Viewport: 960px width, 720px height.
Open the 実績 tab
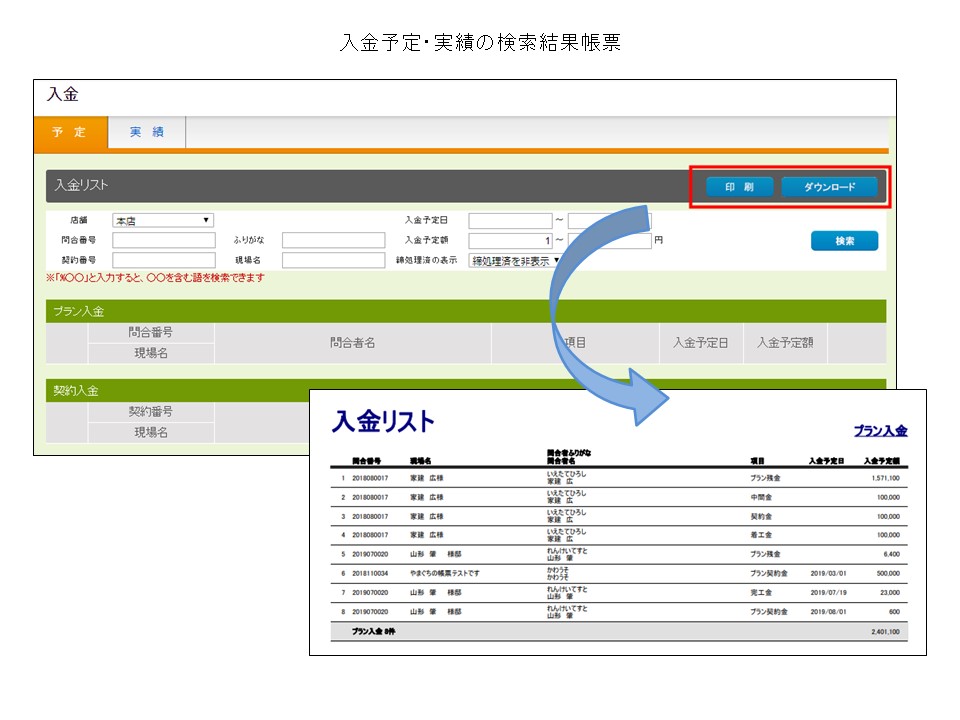pos(146,133)
